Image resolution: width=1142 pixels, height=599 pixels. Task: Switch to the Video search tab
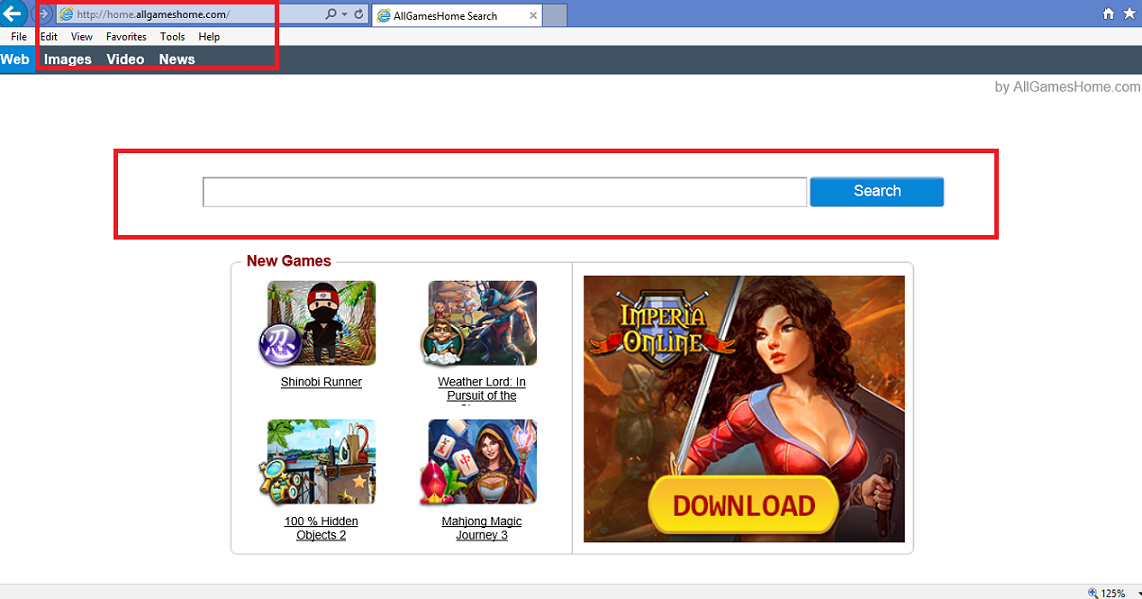(125, 59)
